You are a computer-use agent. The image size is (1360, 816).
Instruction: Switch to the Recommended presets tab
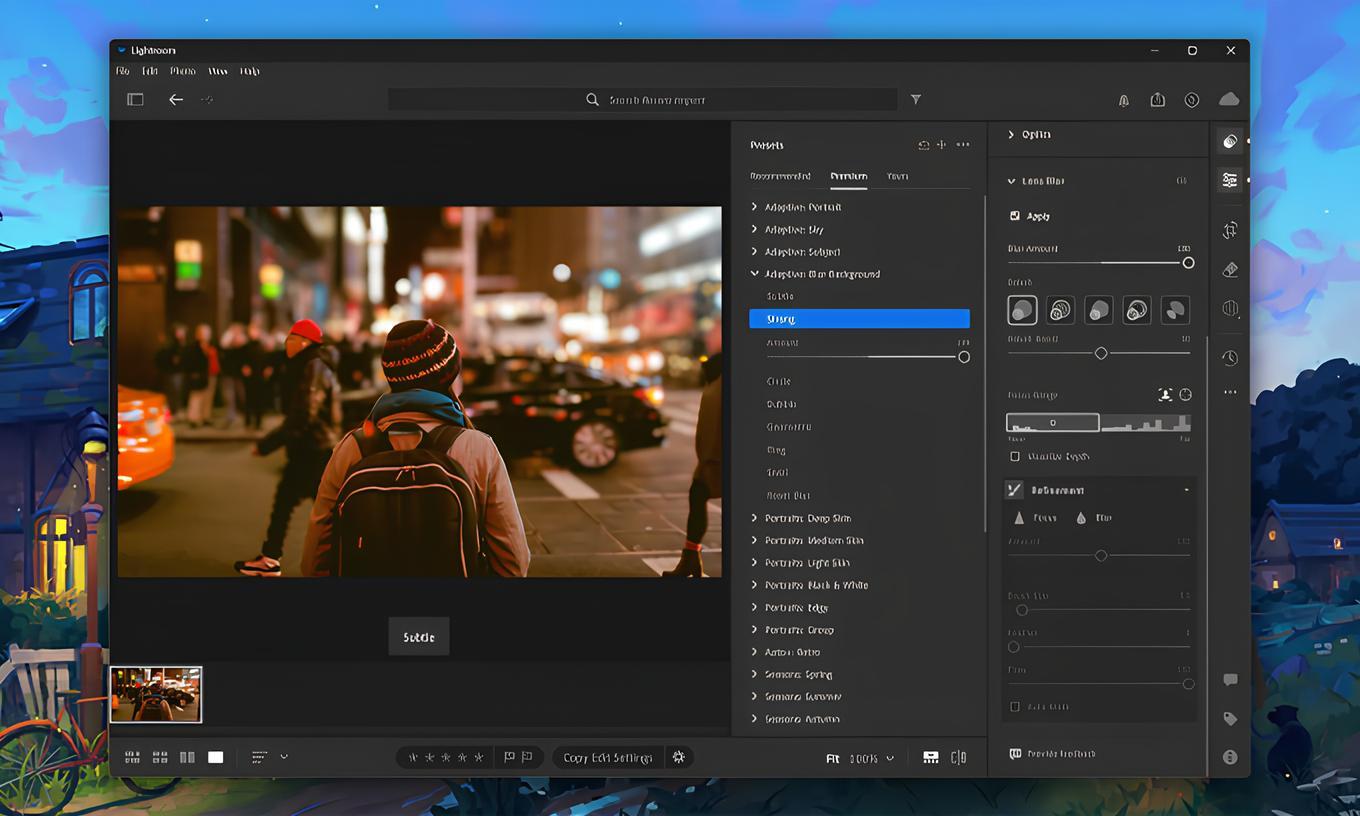(x=780, y=176)
